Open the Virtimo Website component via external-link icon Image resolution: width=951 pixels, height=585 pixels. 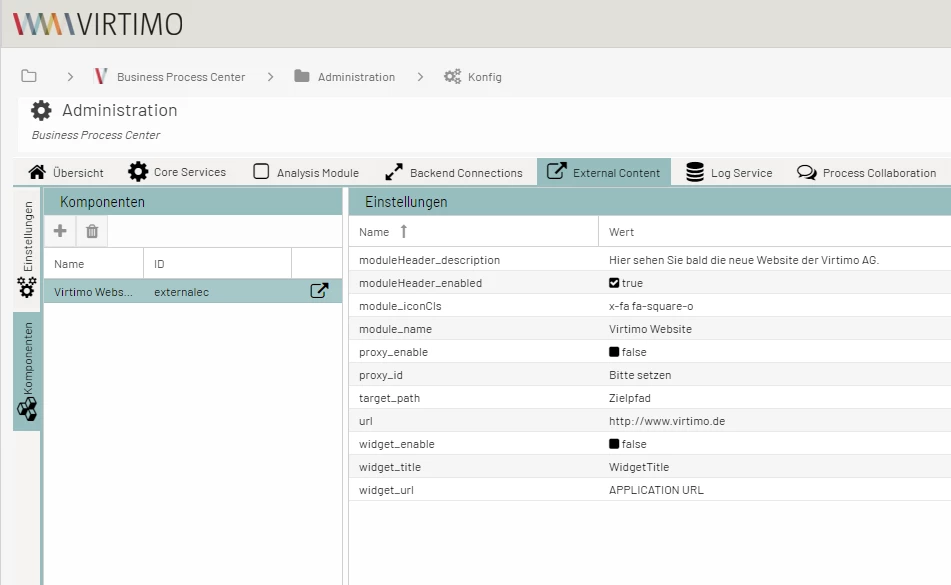318,291
